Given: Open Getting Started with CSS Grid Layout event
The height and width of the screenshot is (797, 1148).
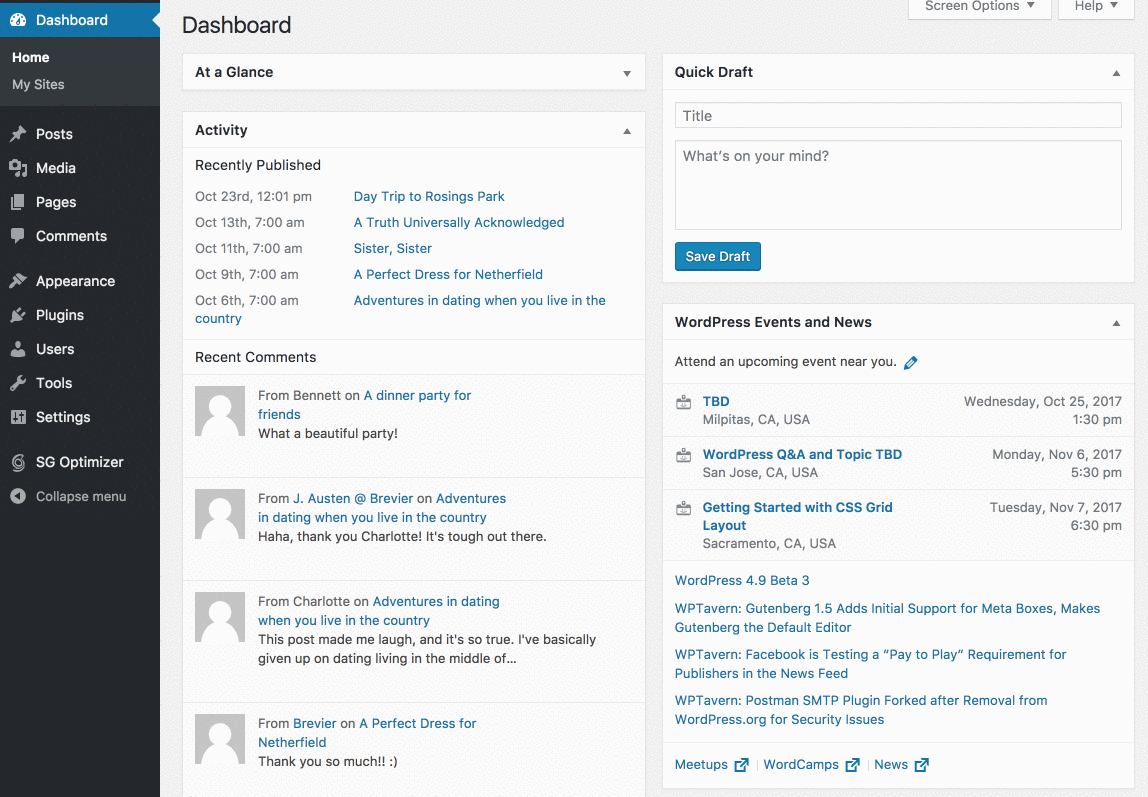Looking at the screenshot, I should [x=797, y=516].
